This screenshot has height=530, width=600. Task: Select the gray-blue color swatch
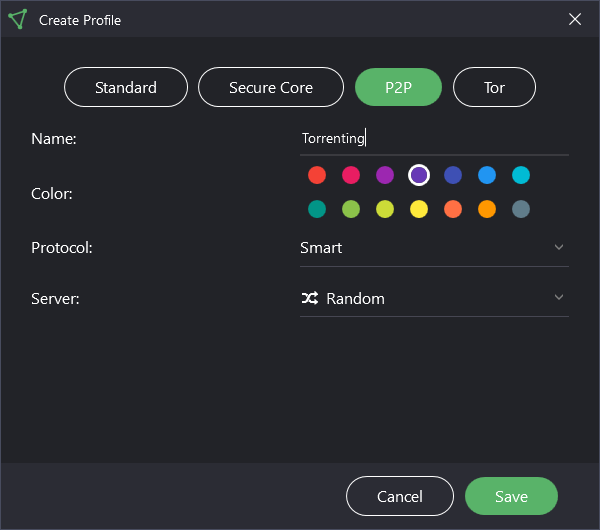pyautogui.click(x=521, y=209)
